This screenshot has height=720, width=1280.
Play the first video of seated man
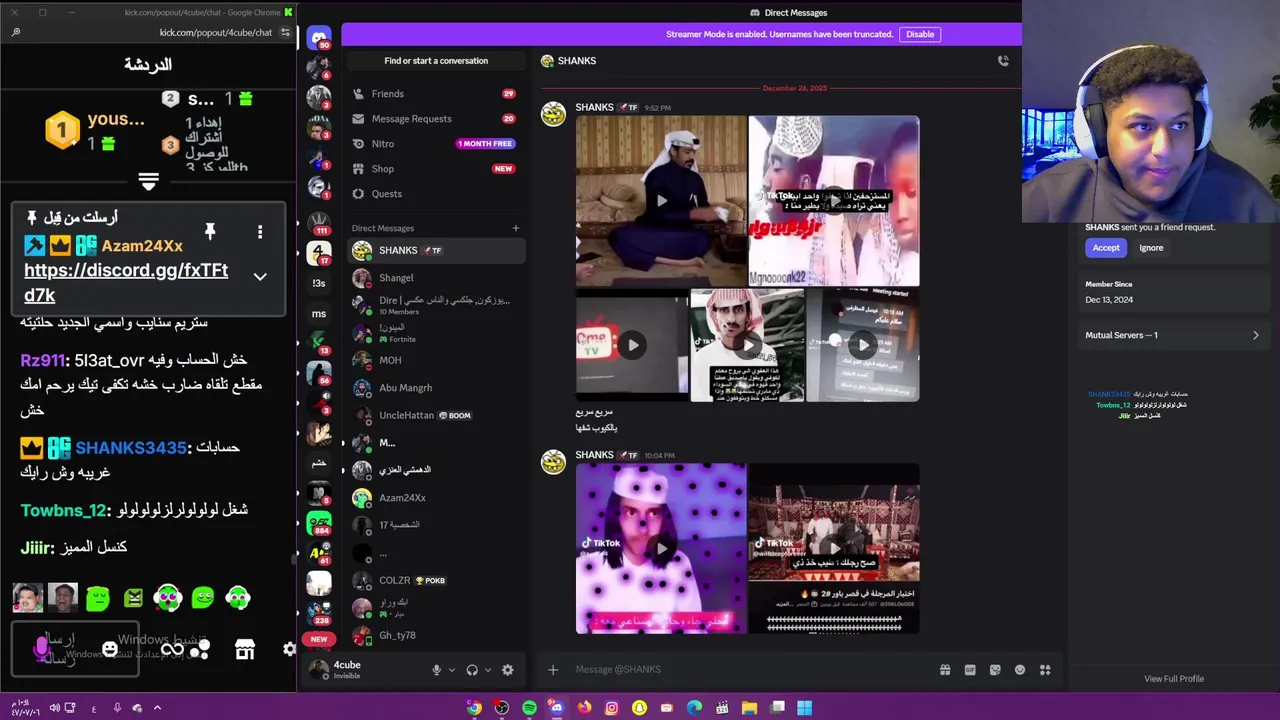661,201
